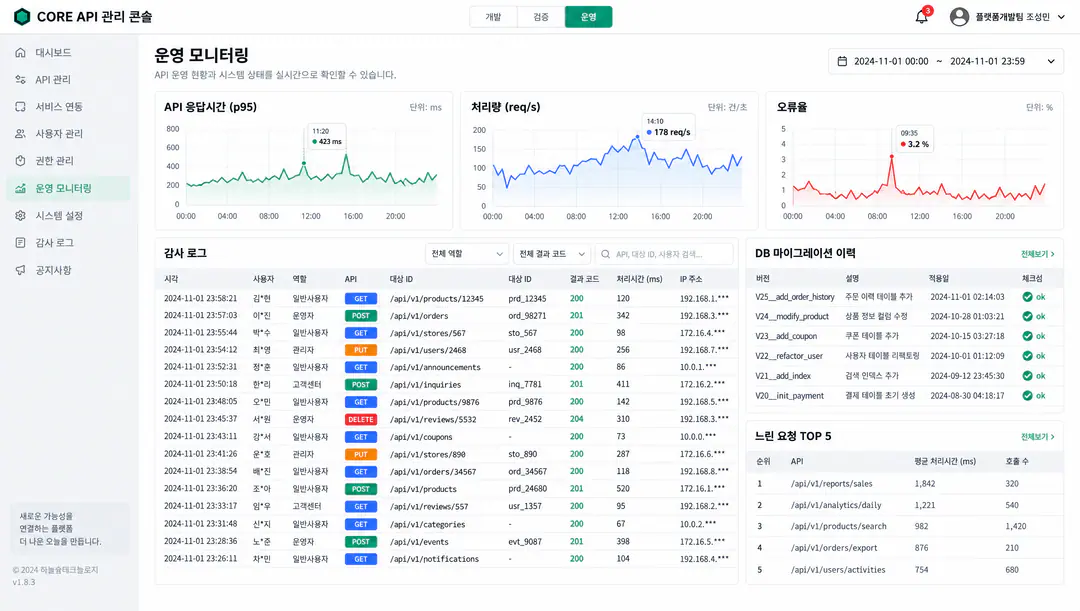
Task: Click the /api/v1/notifications log entry
Action: pos(446,559)
